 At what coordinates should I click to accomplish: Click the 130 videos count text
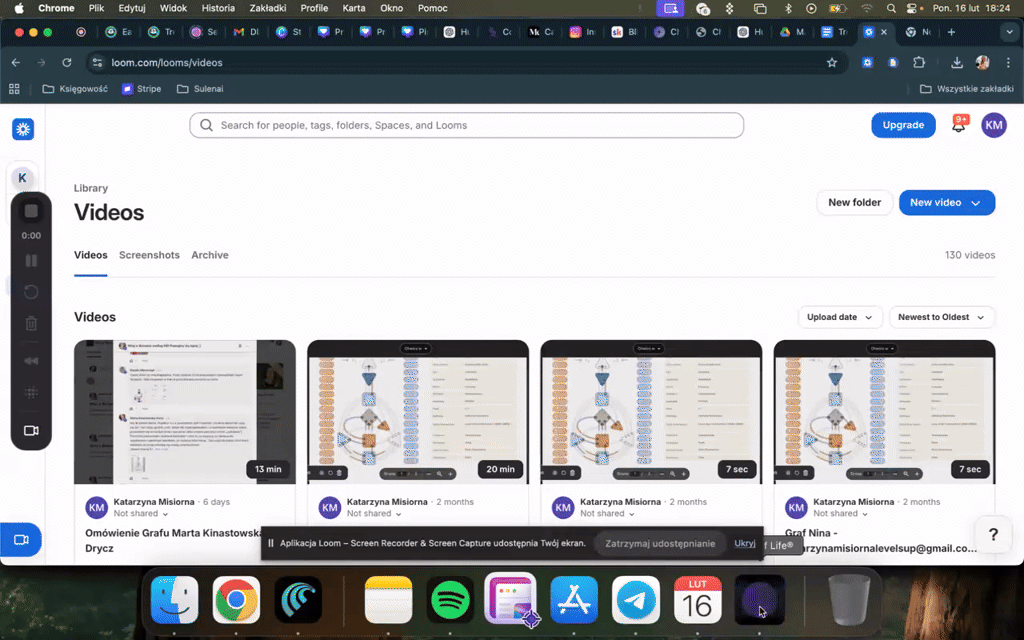point(970,255)
